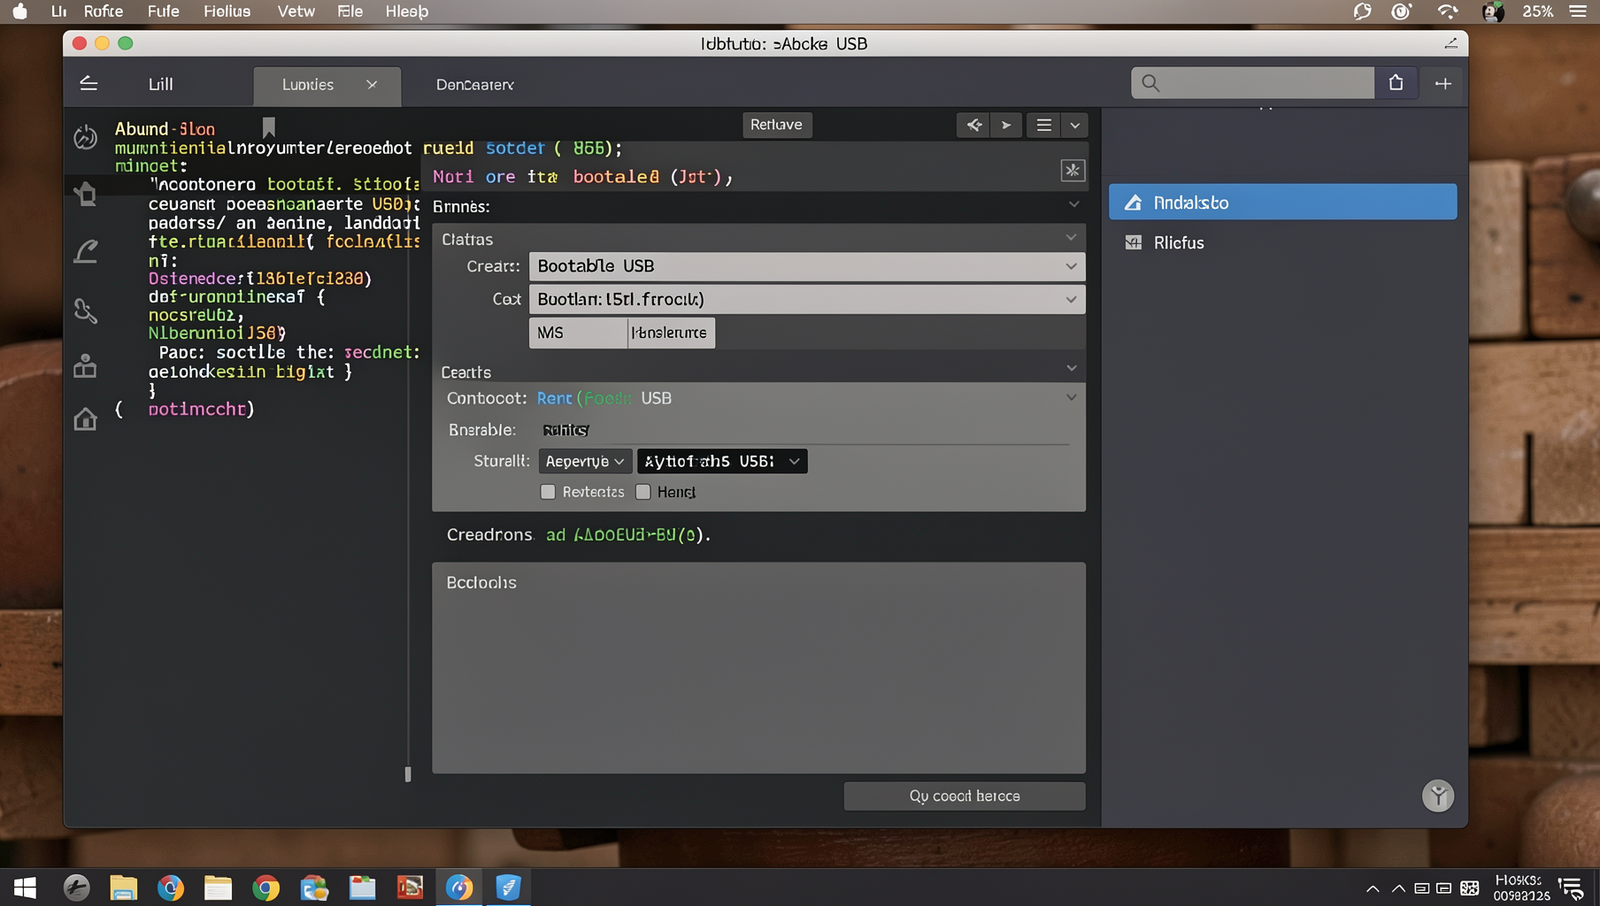Select the pen edit sidebar icon

click(x=86, y=251)
